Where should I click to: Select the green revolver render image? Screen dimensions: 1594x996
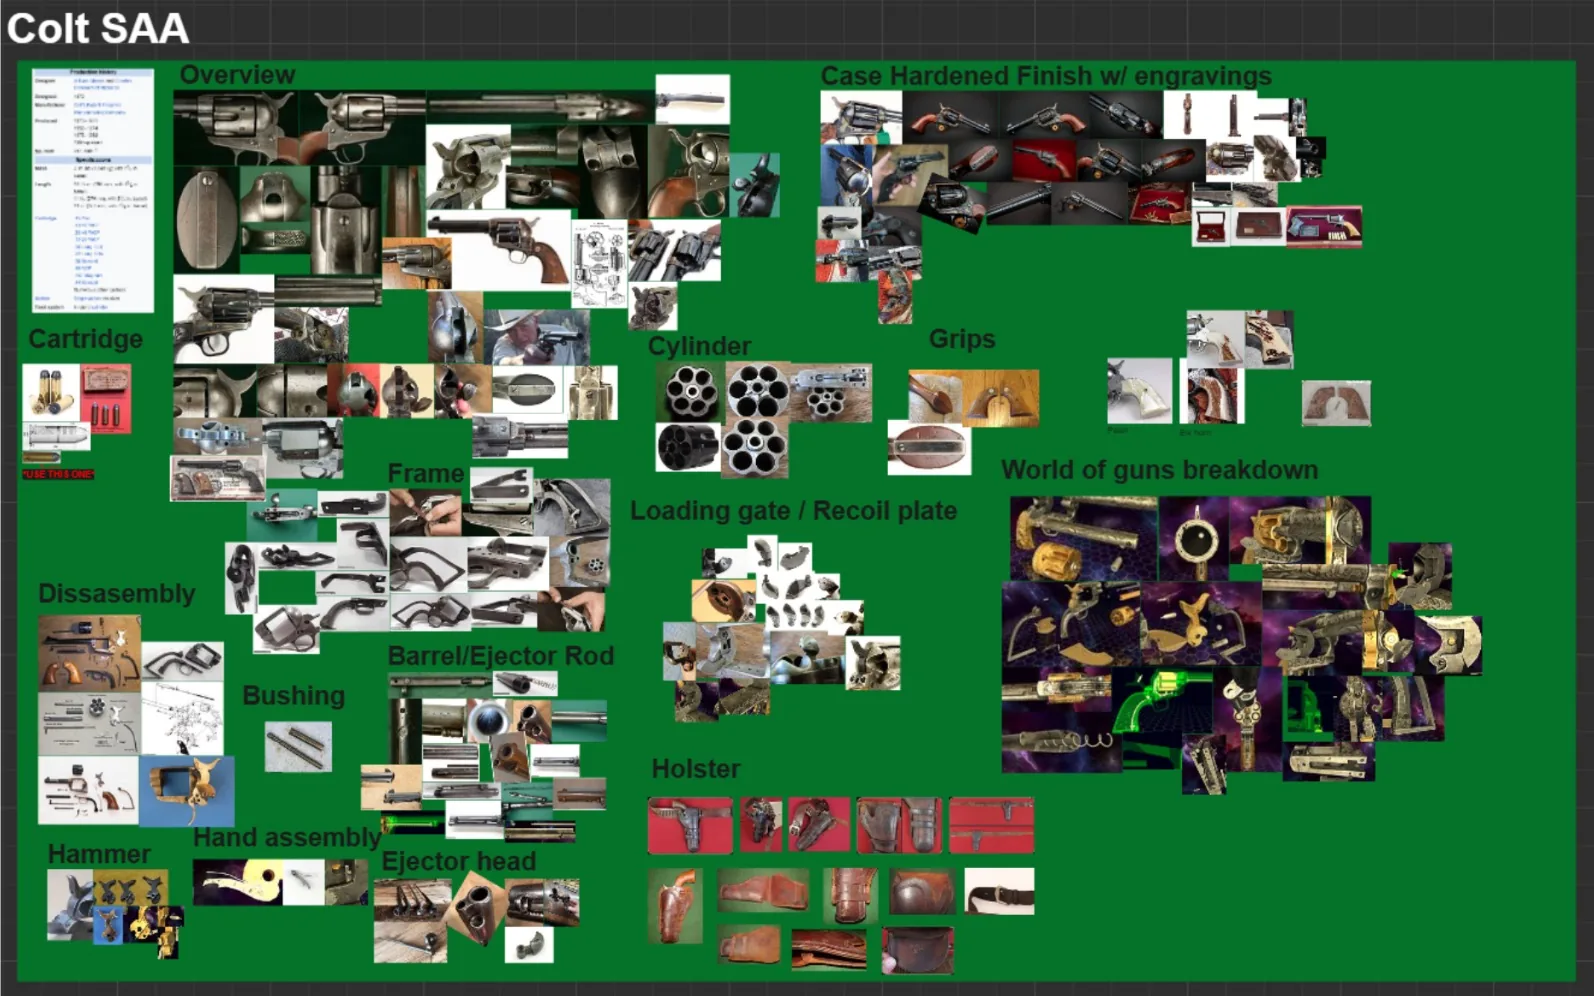coord(1162,706)
